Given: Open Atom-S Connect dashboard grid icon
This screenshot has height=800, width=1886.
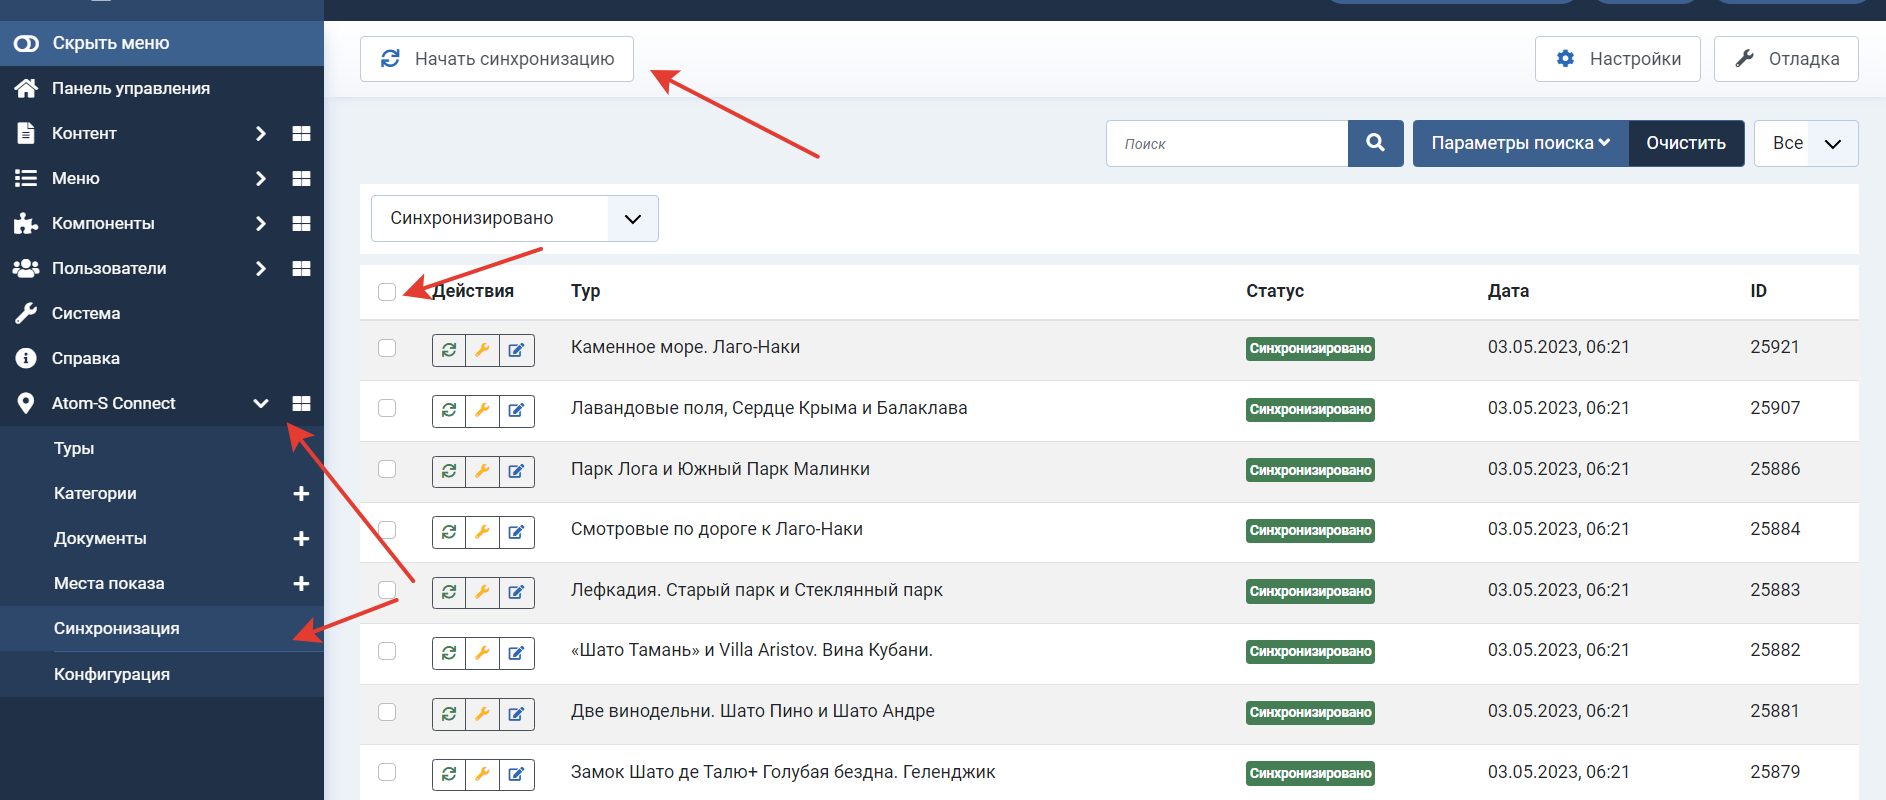Looking at the screenshot, I should pos(301,403).
